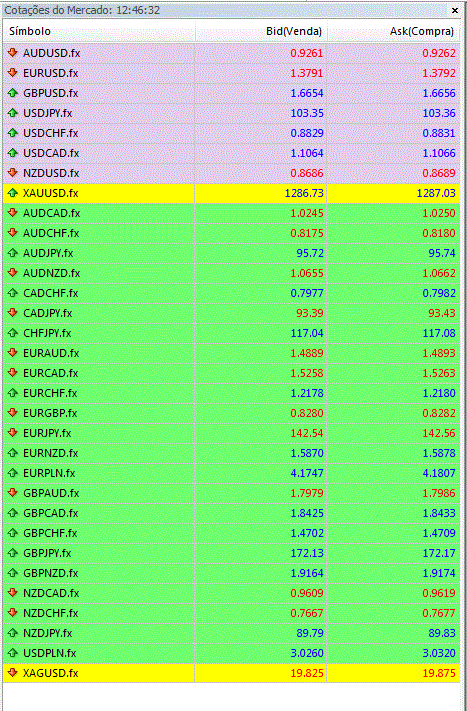Click the red down arrow beside EURJPY.fx

coord(13,433)
